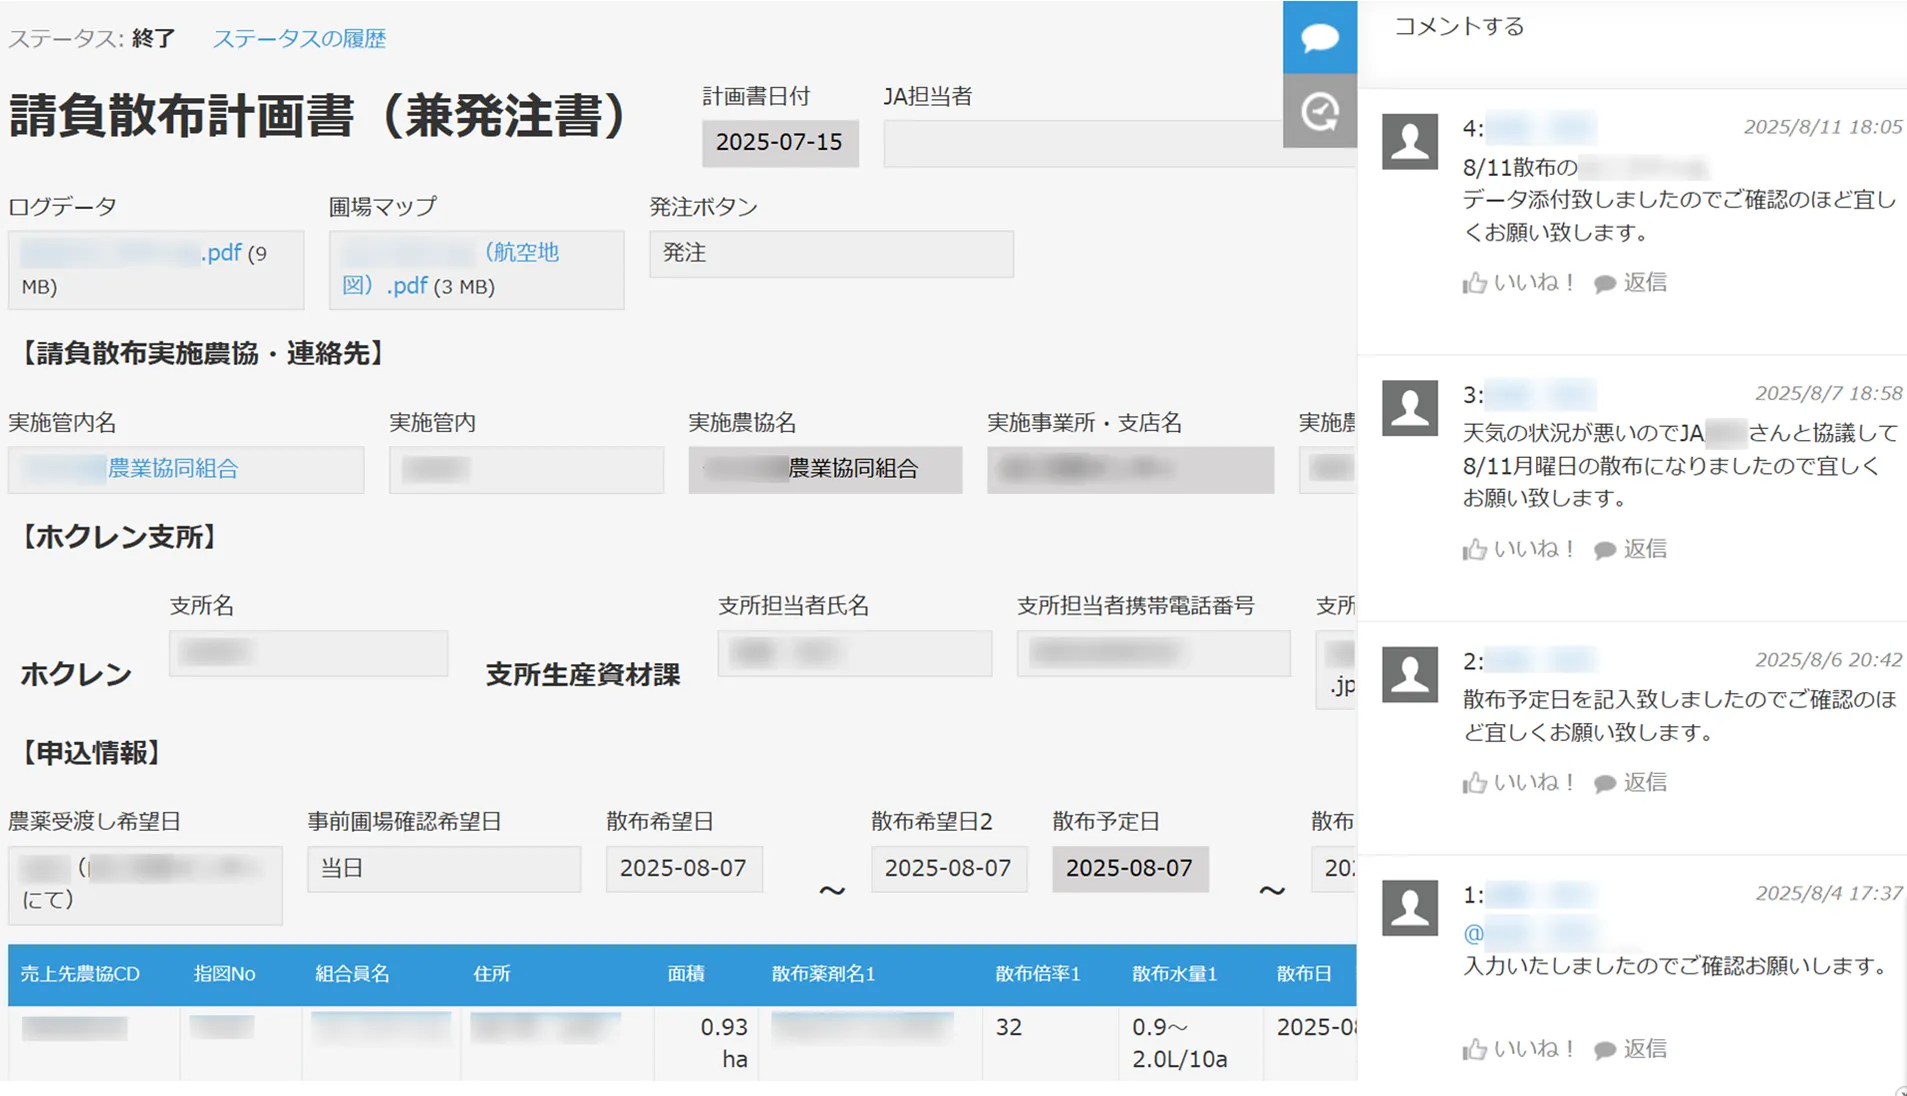Click user avatar on comment 1
The width and height of the screenshot is (1907, 1096).
pos(1409,908)
